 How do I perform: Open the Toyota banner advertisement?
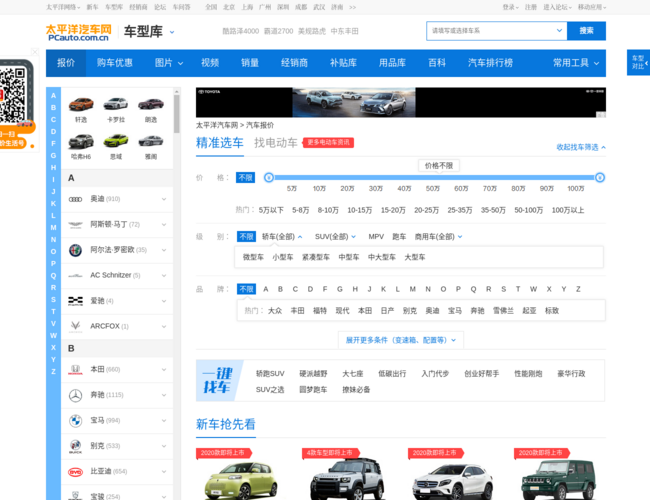click(x=400, y=102)
